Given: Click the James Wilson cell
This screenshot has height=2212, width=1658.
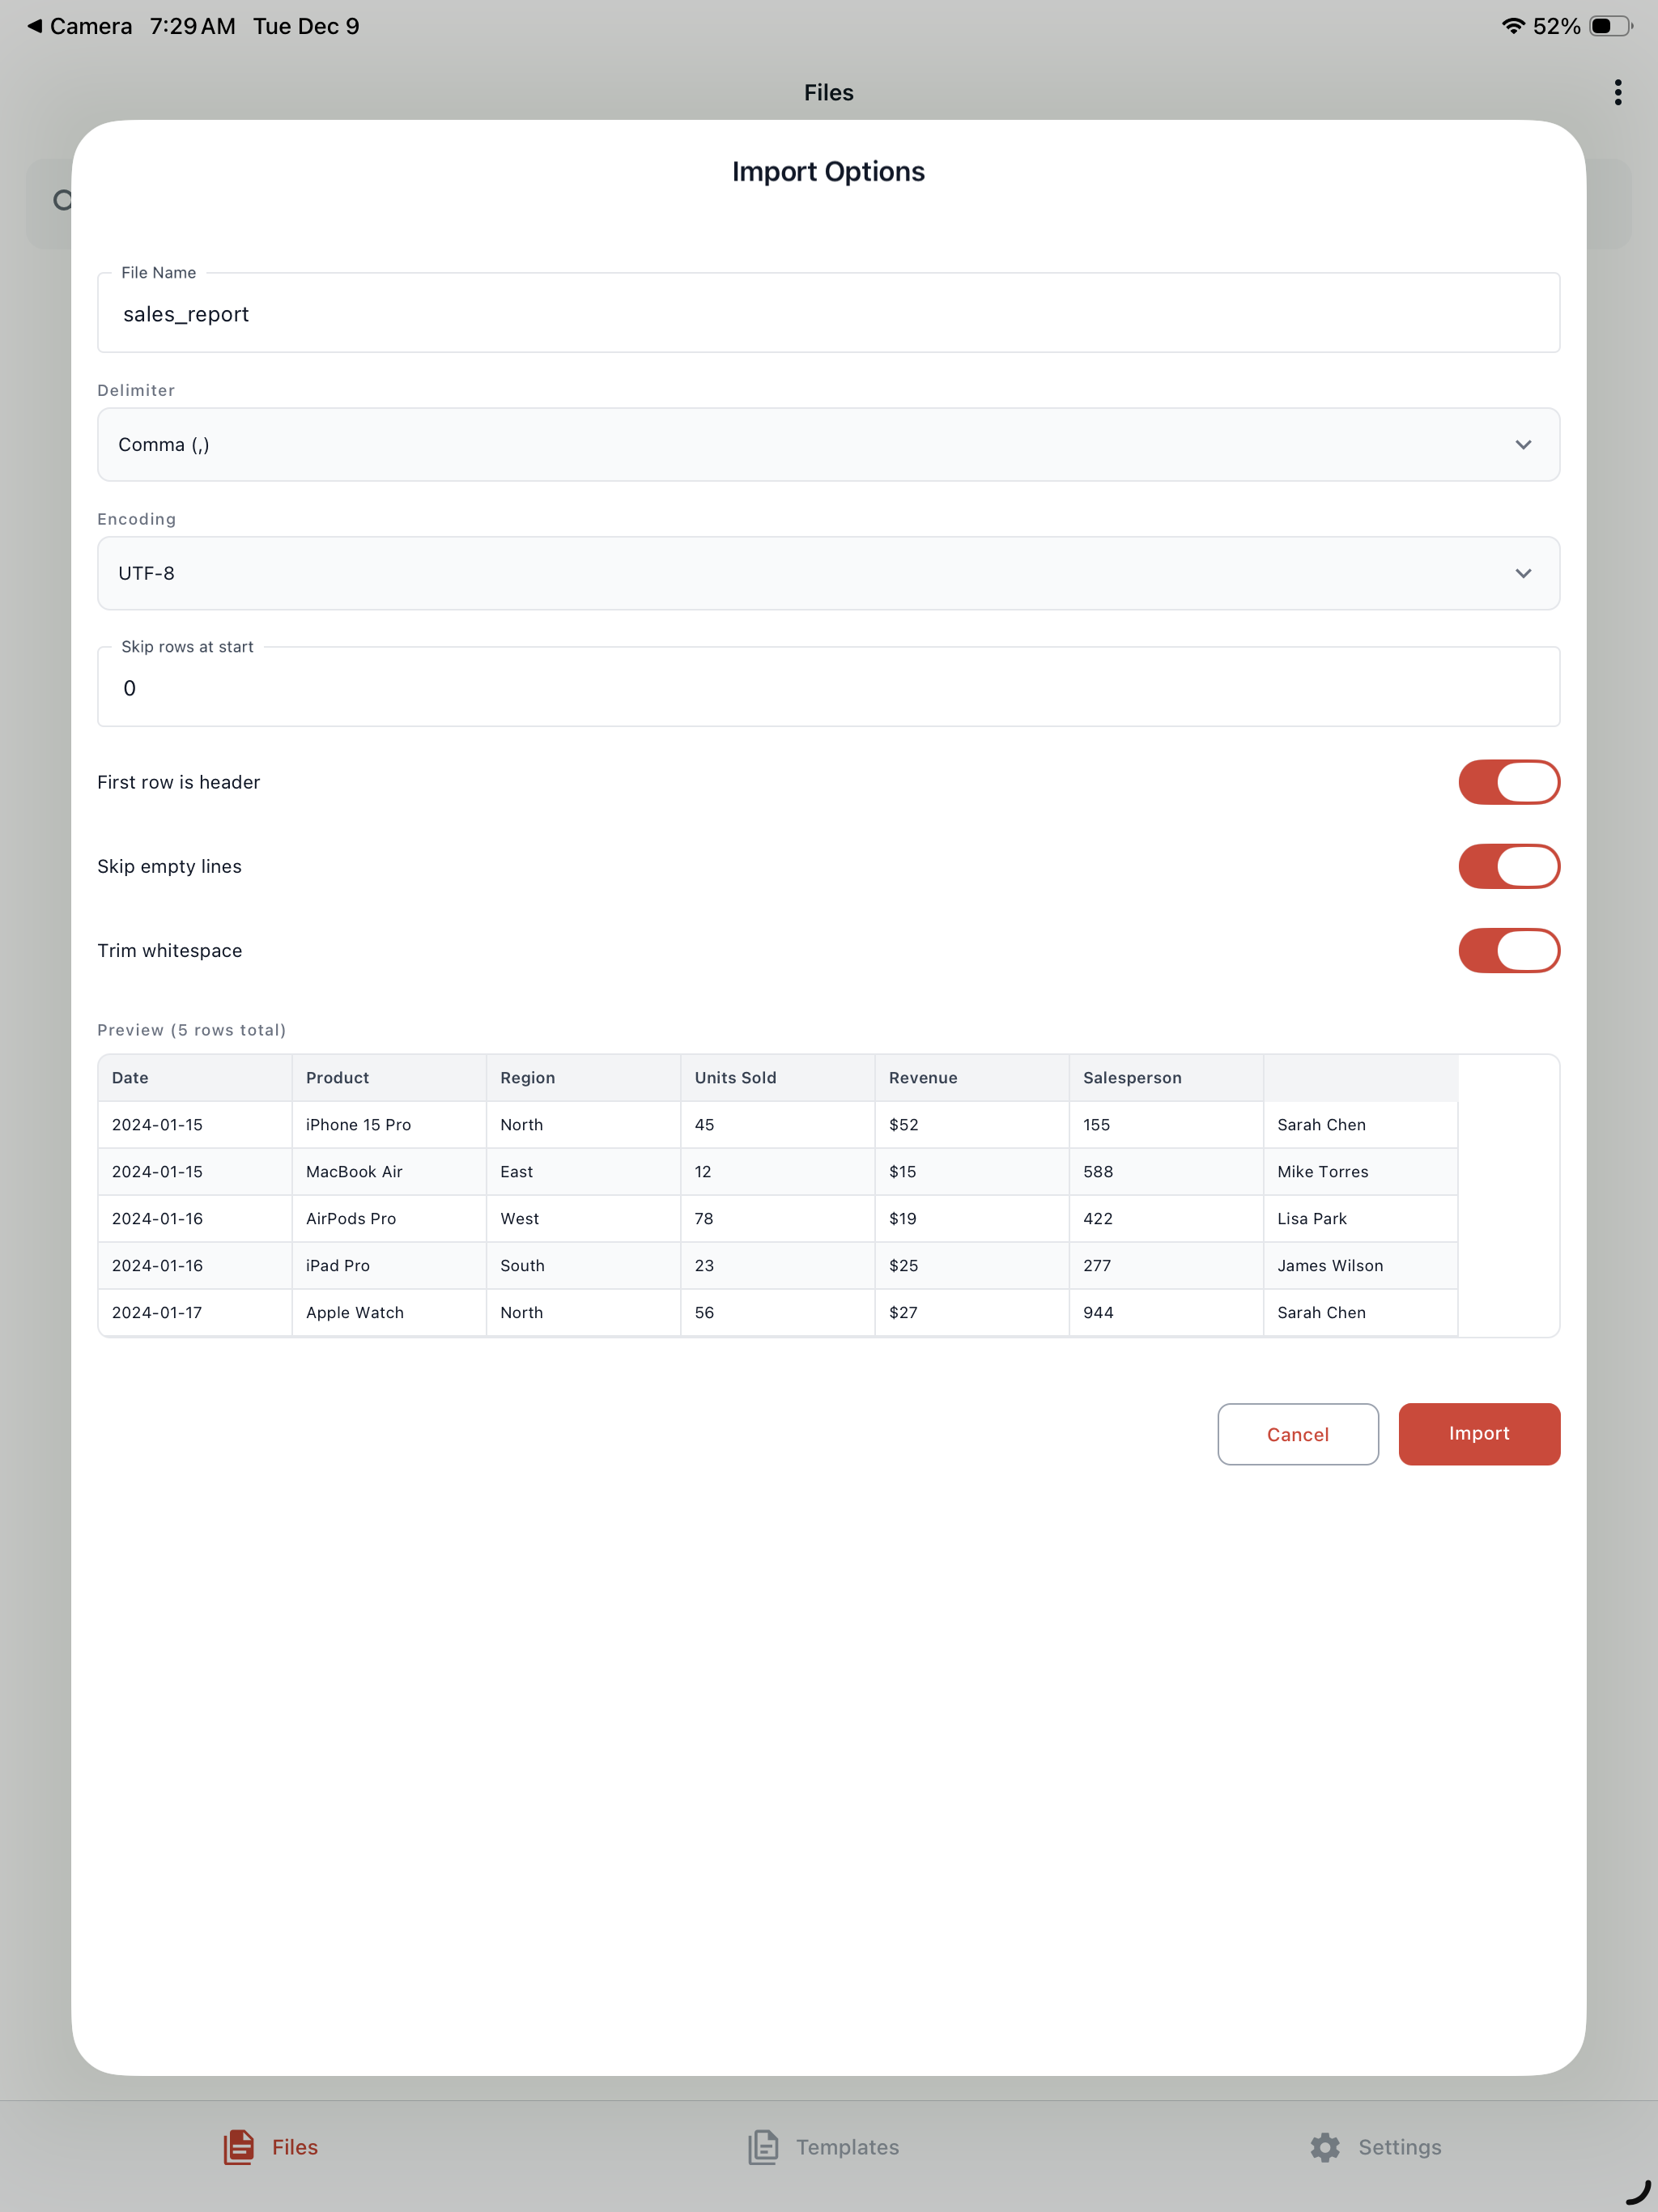Looking at the screenshot, I should [x=1360, y=1265].
